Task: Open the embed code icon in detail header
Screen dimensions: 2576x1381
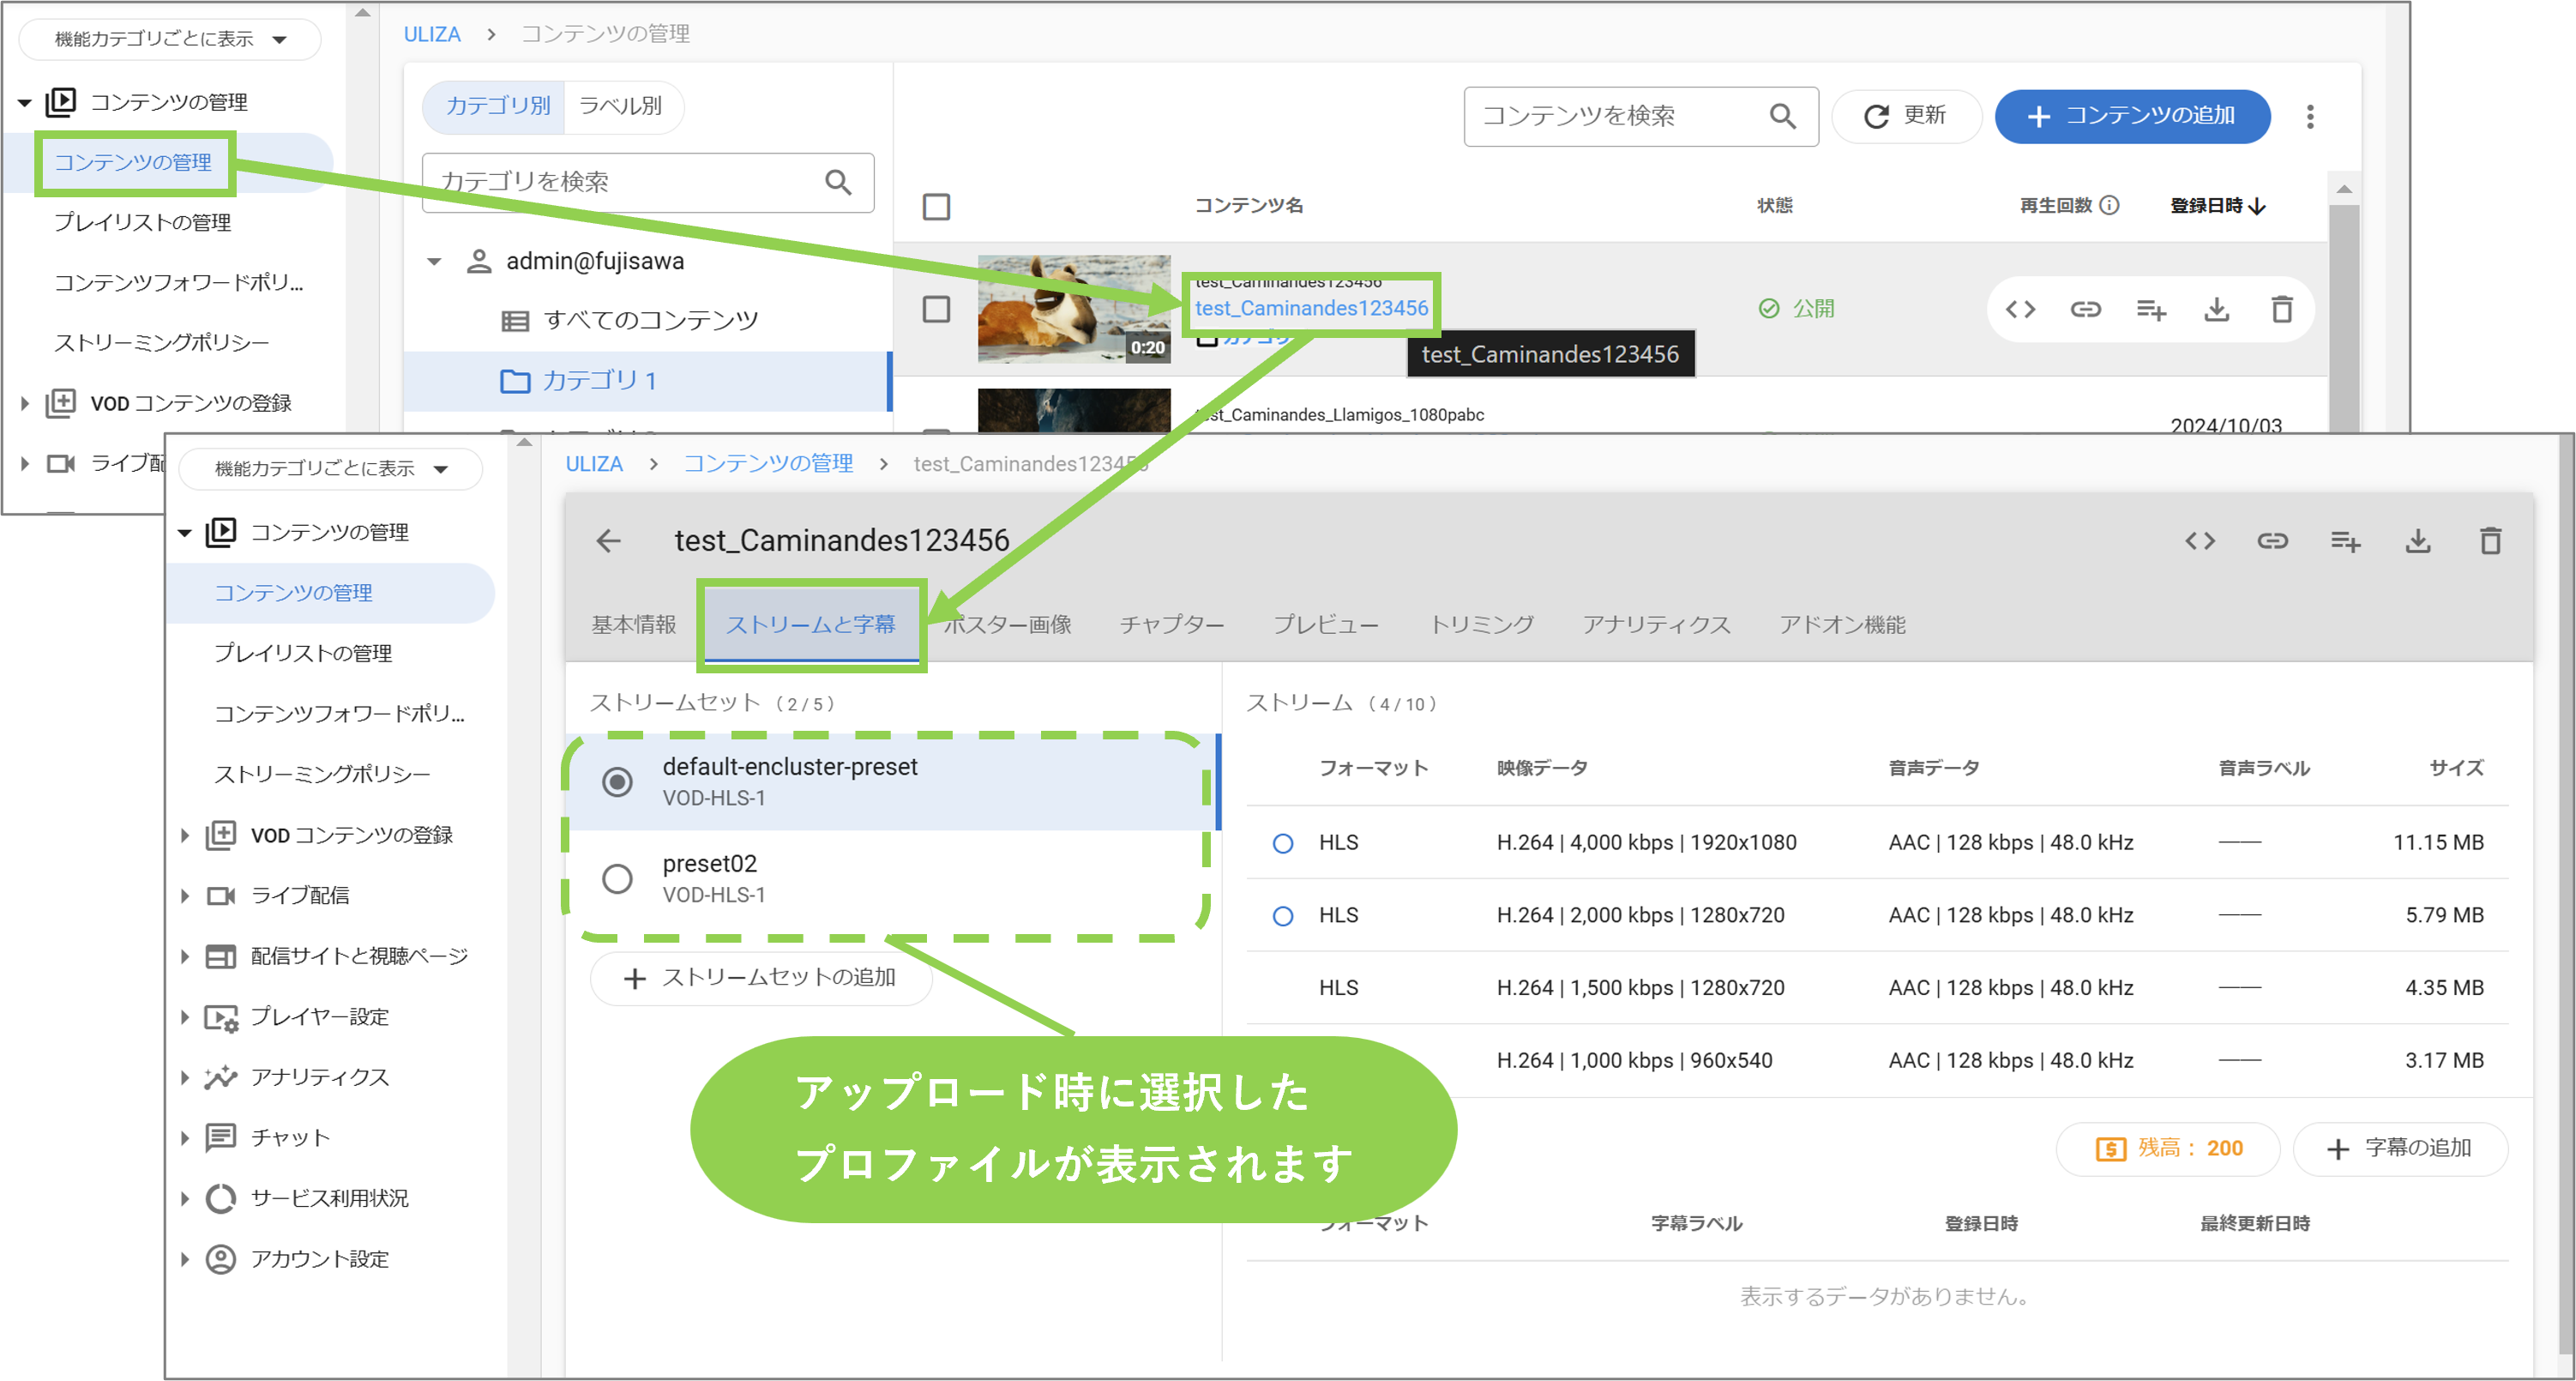Action: [x=2200, y=541]
